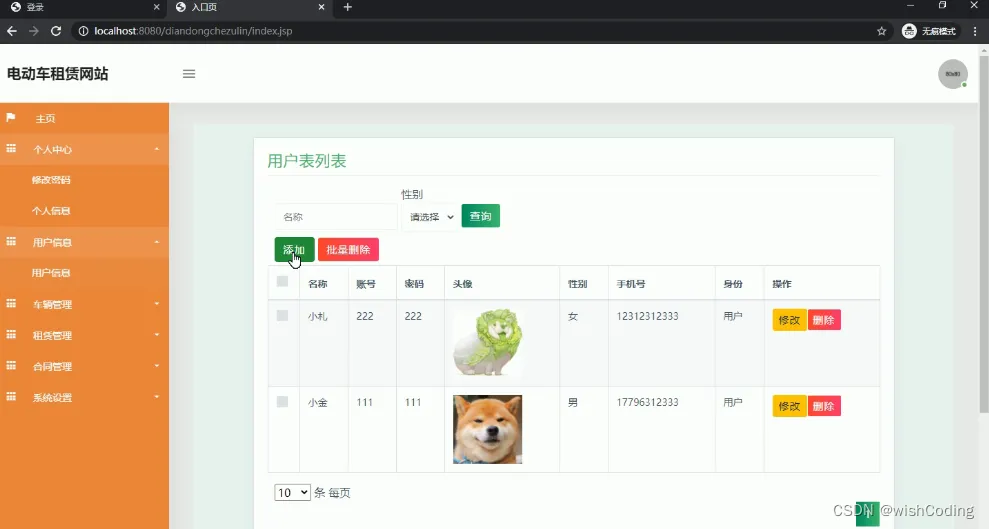Click the green scroll-to-top arrow button
Viewport: 989px width, 529px height.
click(x=867, y=514)
